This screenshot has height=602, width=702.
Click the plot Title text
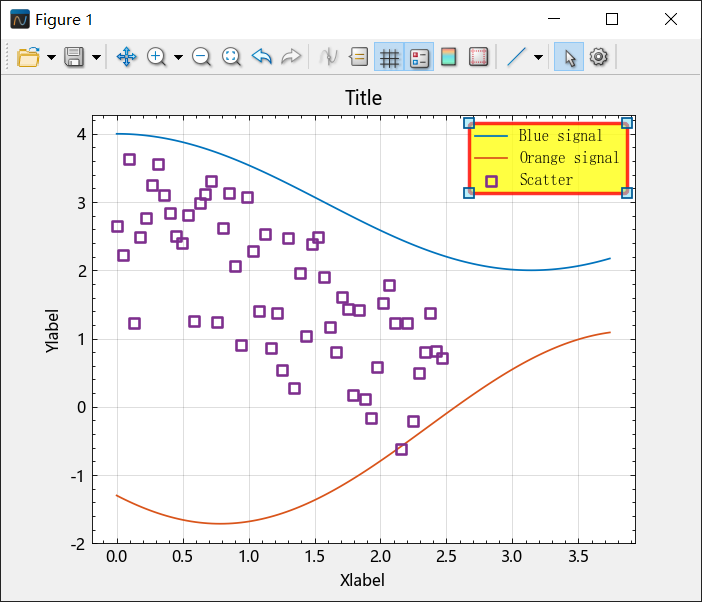363,98
